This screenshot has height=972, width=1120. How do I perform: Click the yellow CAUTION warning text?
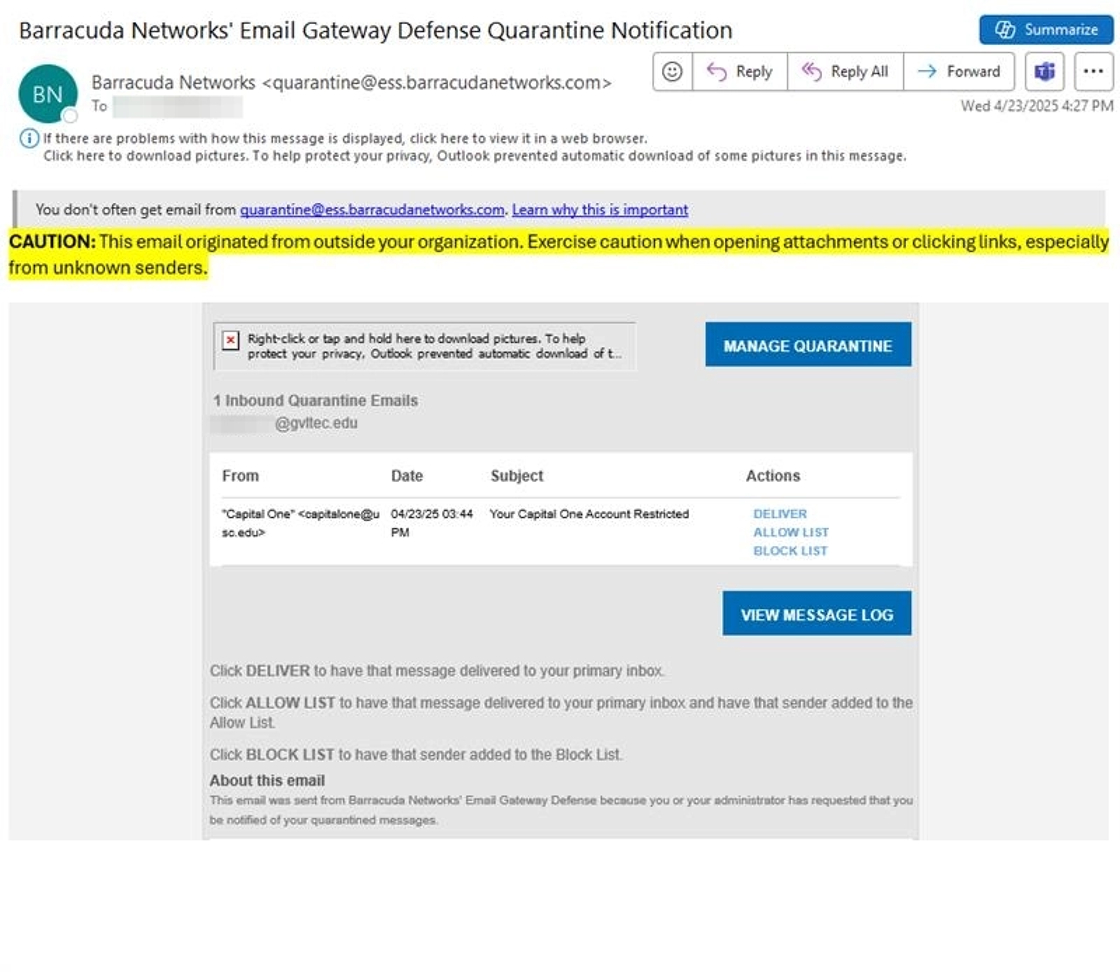559,254
